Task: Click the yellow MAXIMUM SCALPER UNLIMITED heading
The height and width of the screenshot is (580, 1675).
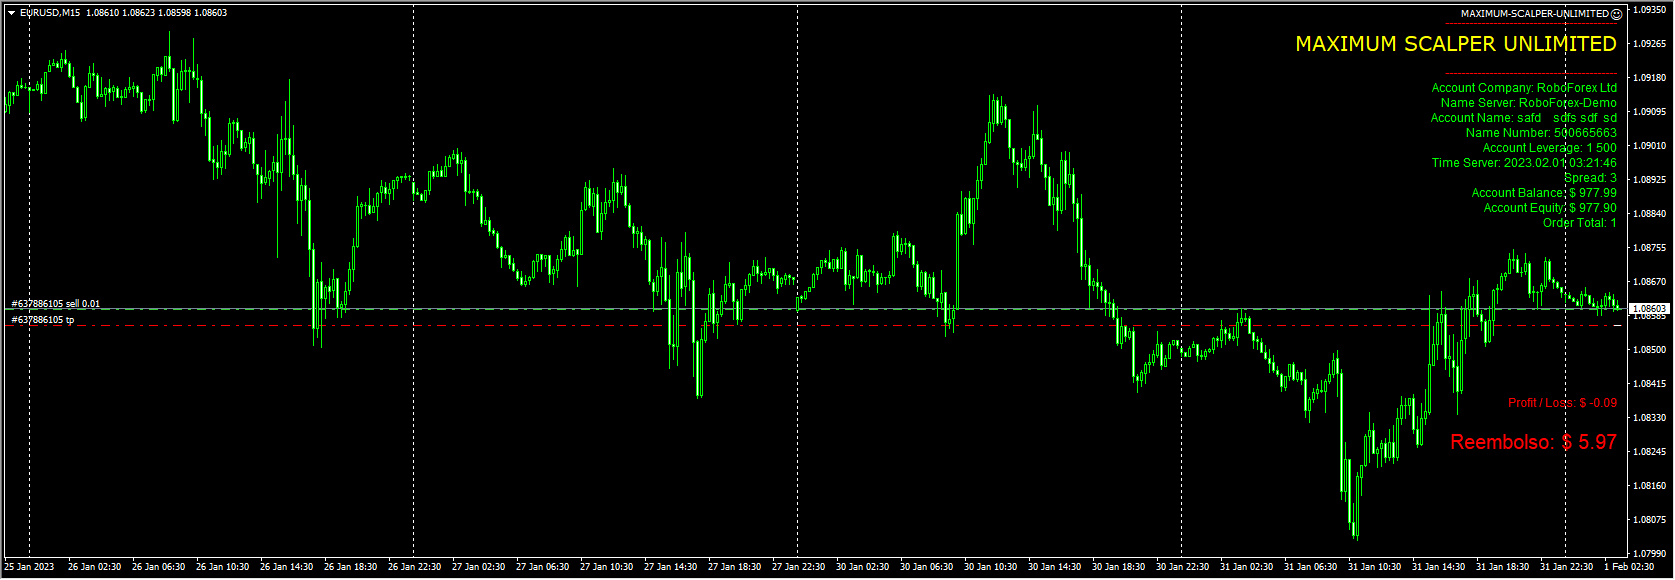Action: pyautogui.click(x=1456, y=44)
